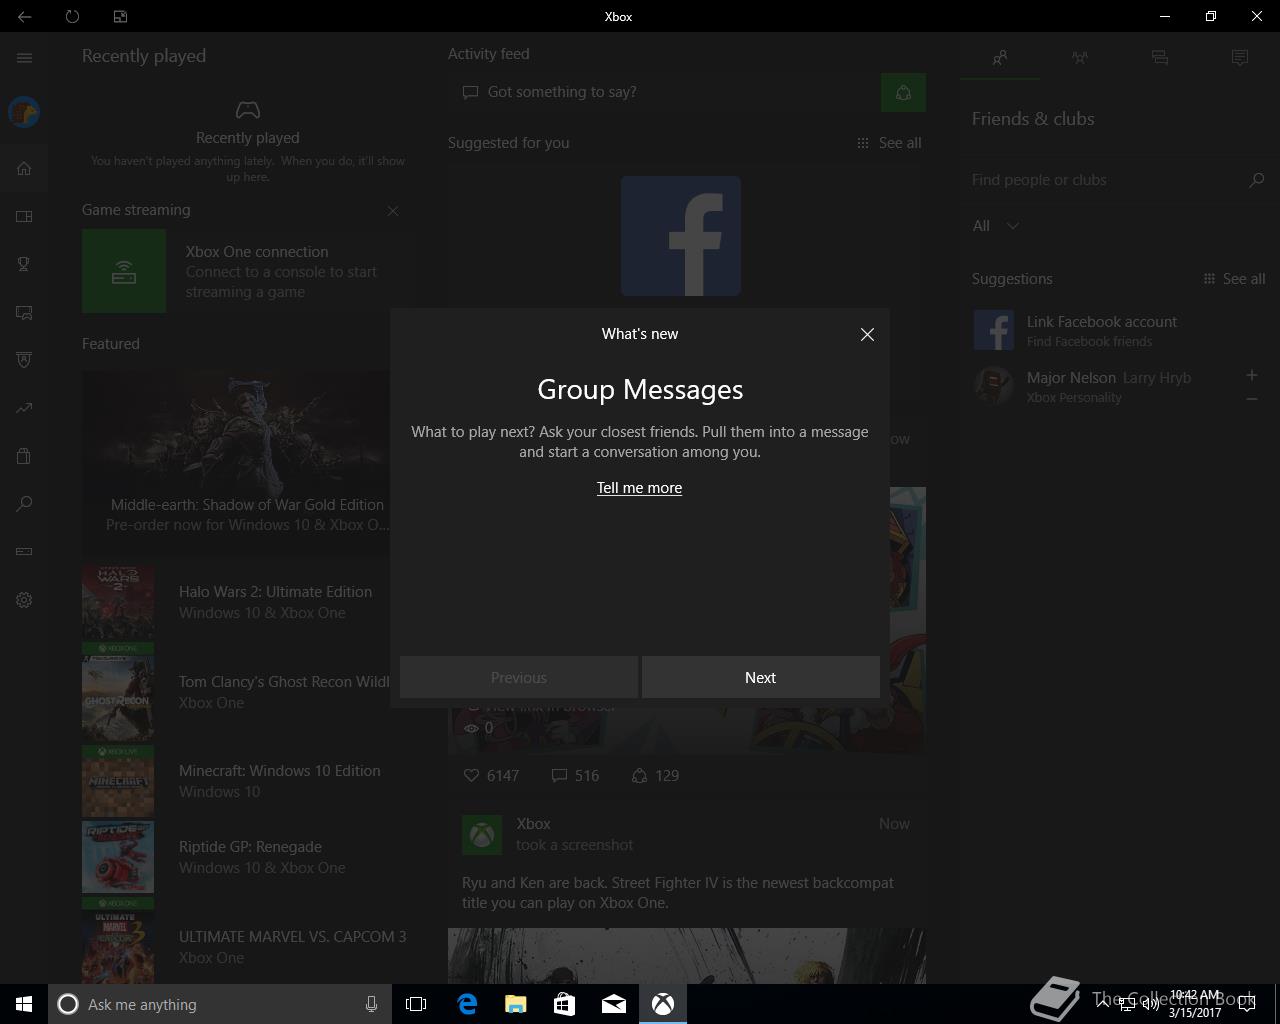Click the Next button in dialog
Viewport: 1280px width, 1024px height.
(761, 677)
